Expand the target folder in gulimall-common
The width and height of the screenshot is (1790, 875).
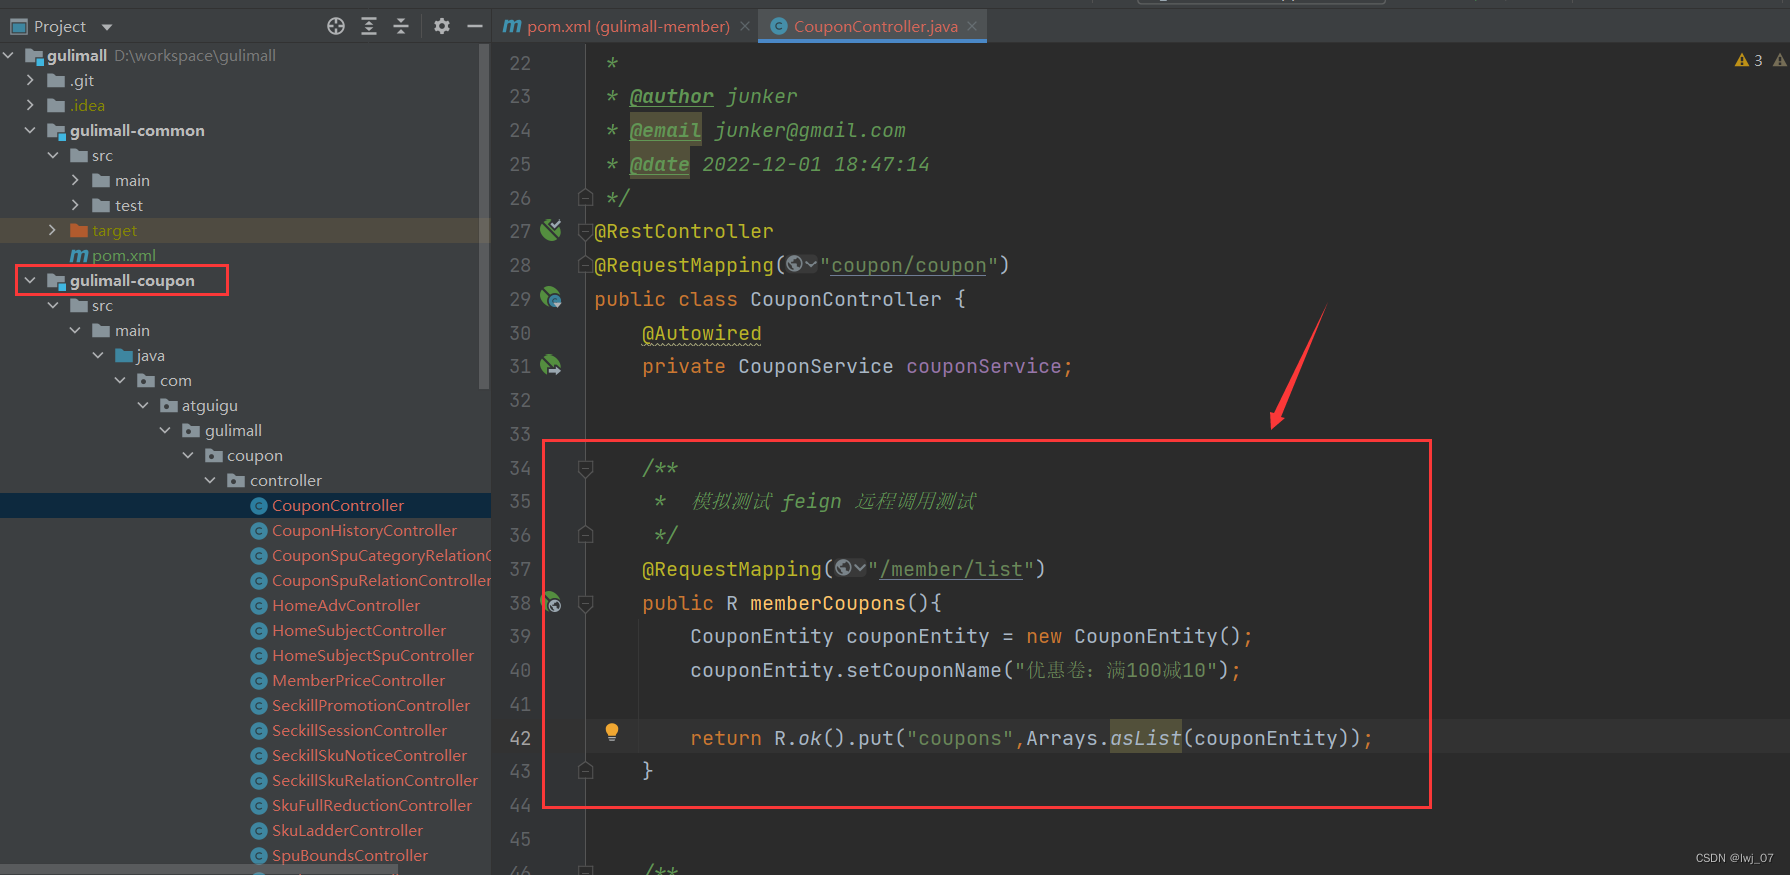click(52, 231)
